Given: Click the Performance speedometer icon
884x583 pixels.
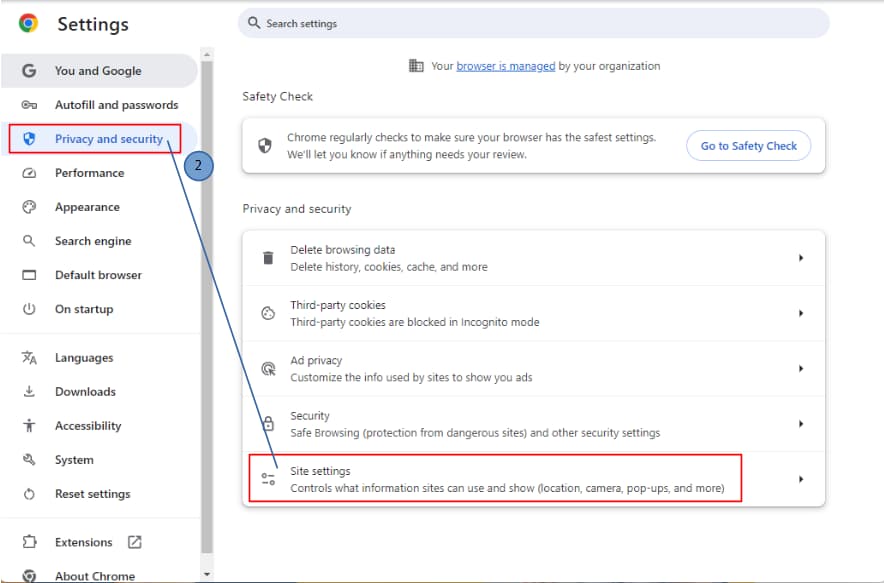Looking at the screenshot, I should coord(28,173).
